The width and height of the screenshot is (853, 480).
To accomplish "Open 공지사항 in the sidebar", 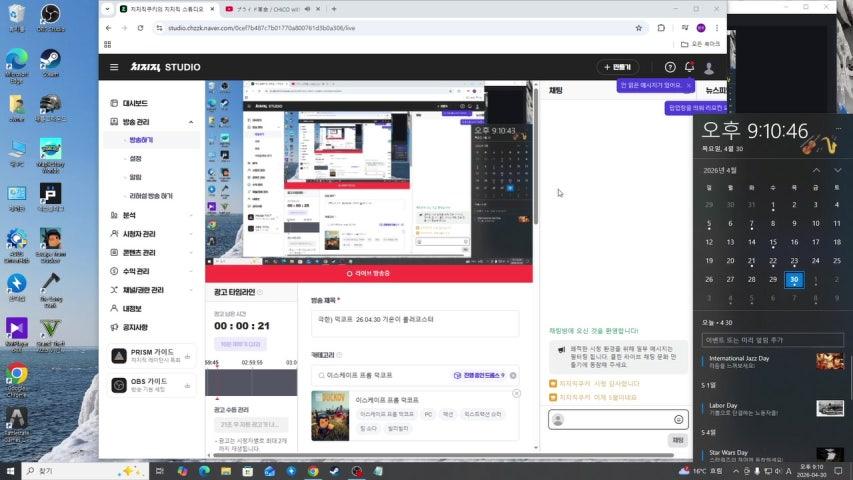I will click(x=135, y=327).
